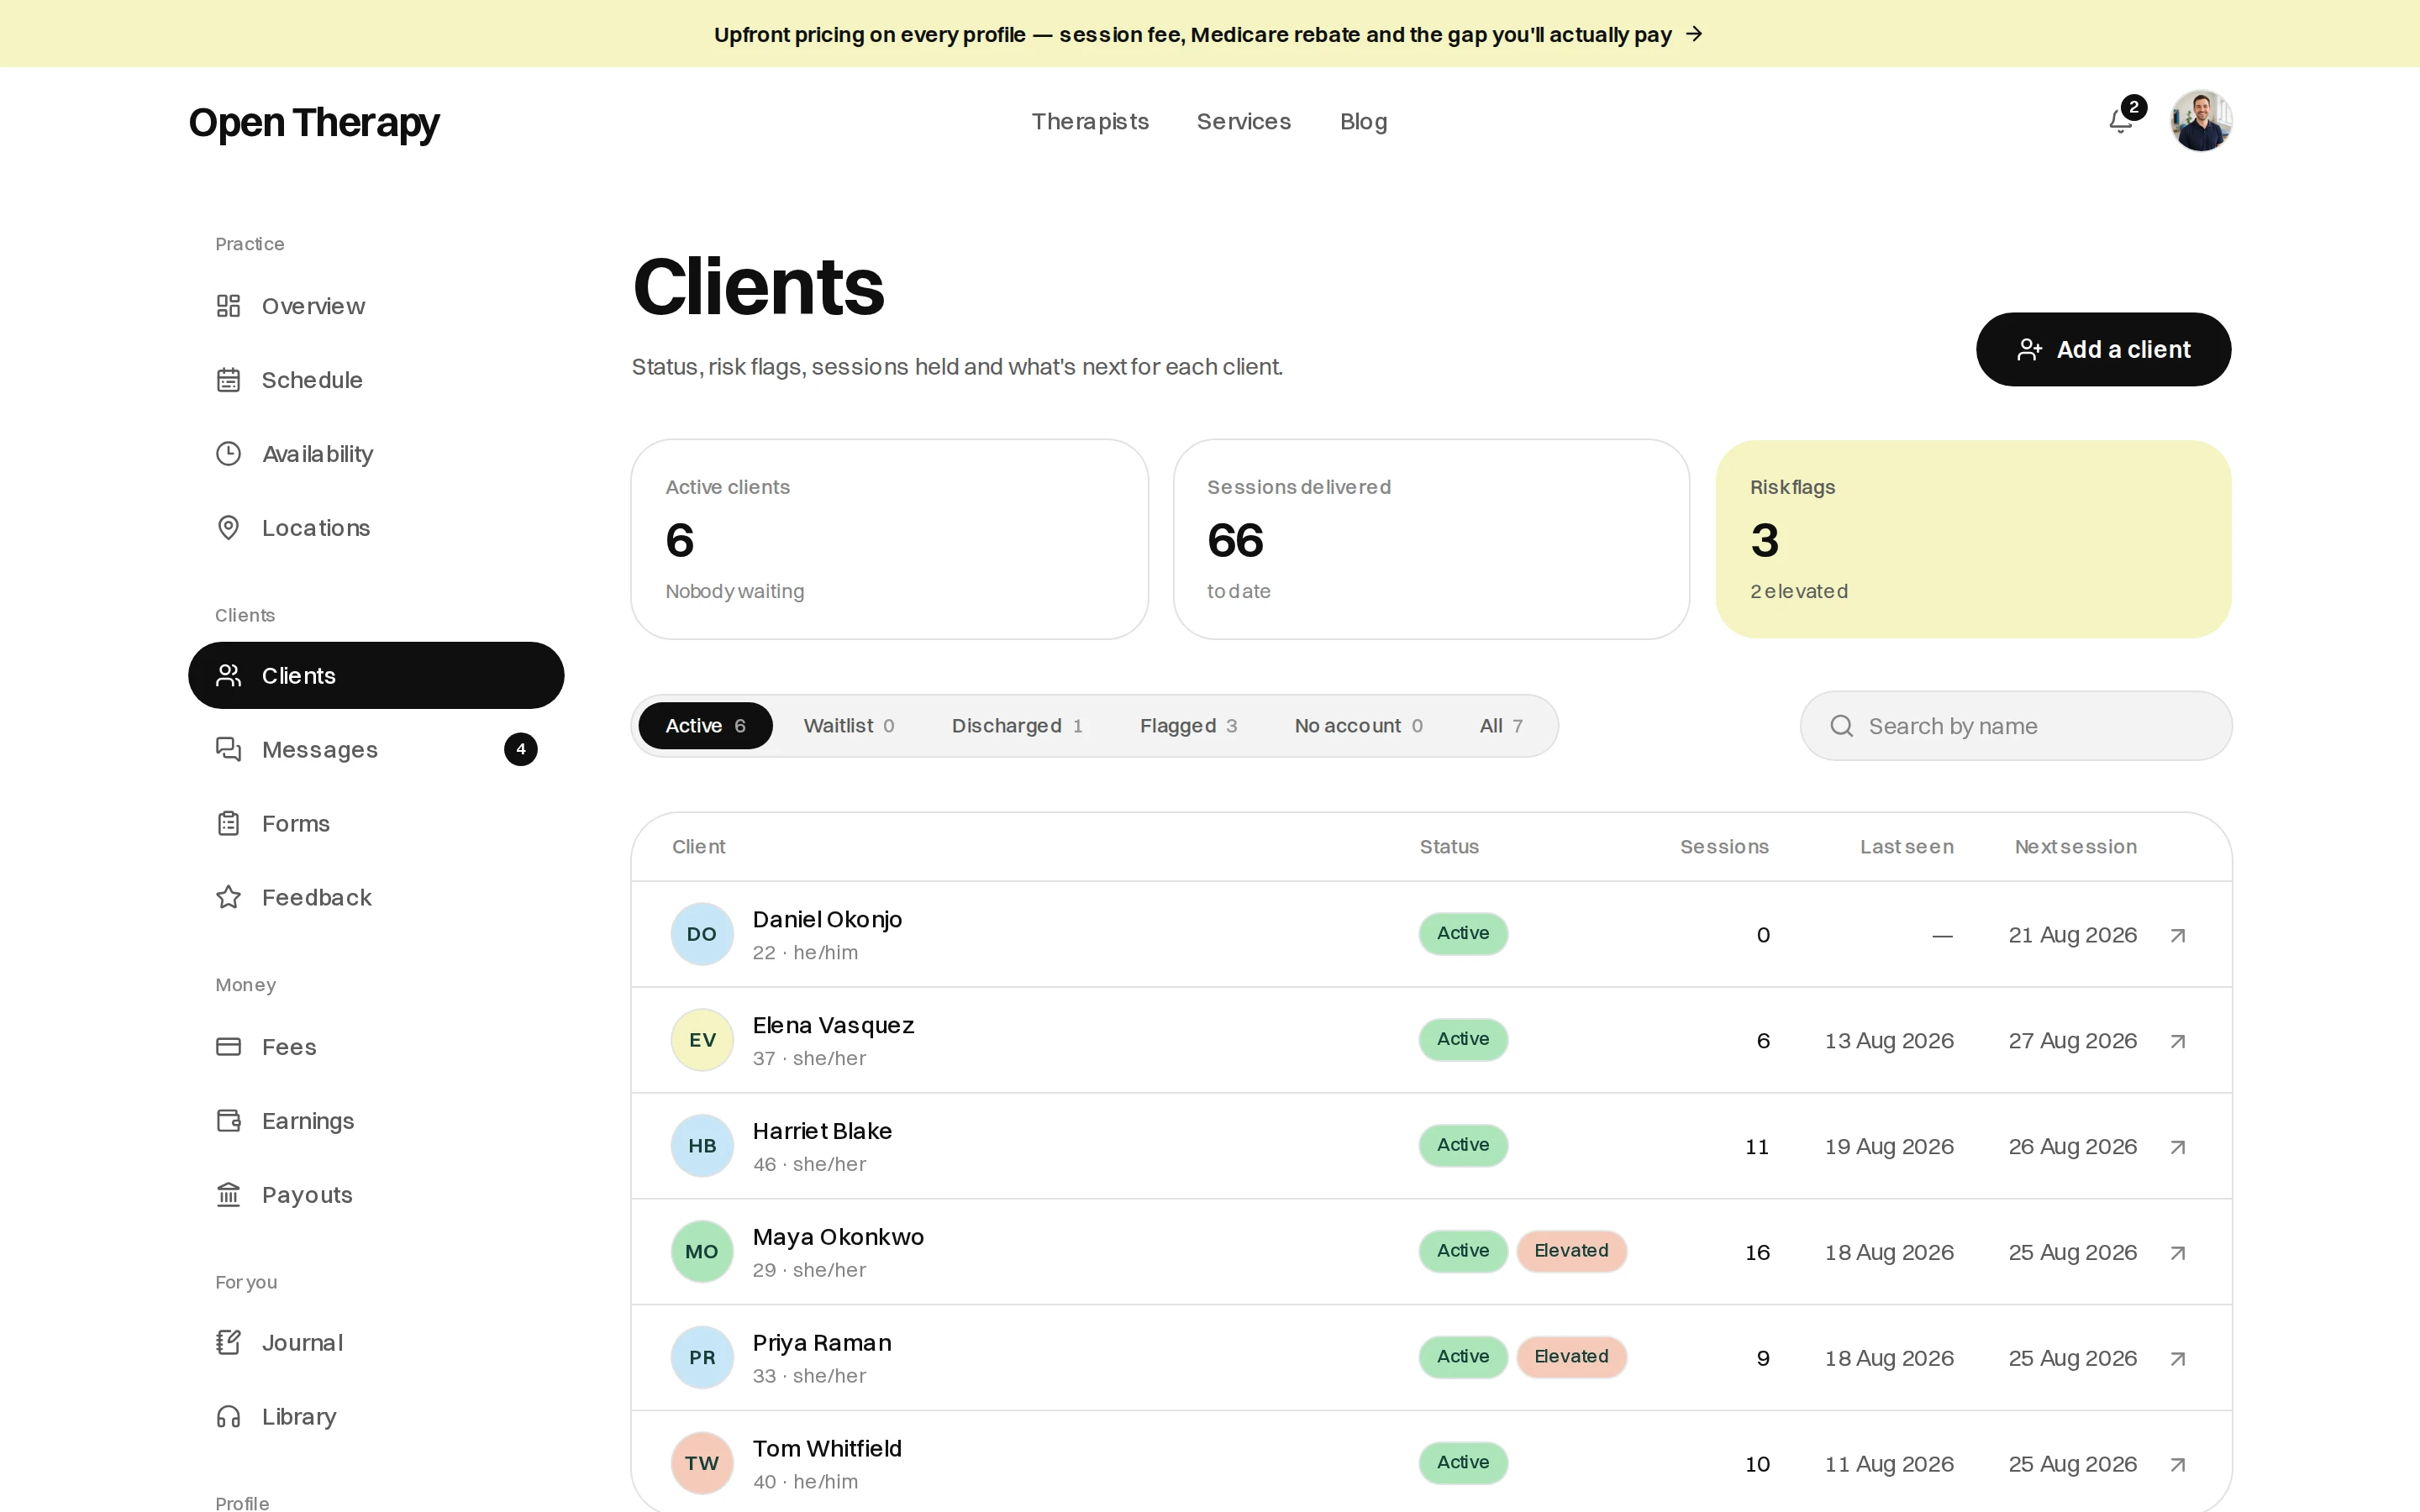This screenshot has height=1512, width=2420.
Task: Click the Schedule calendar icon
Action: [x=229, y=380]
